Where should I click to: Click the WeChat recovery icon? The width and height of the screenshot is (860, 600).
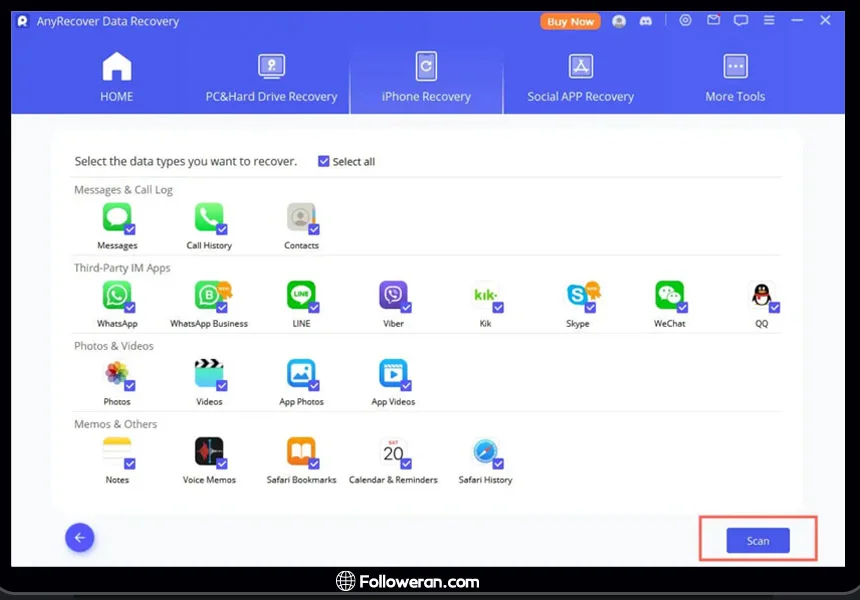669,295
